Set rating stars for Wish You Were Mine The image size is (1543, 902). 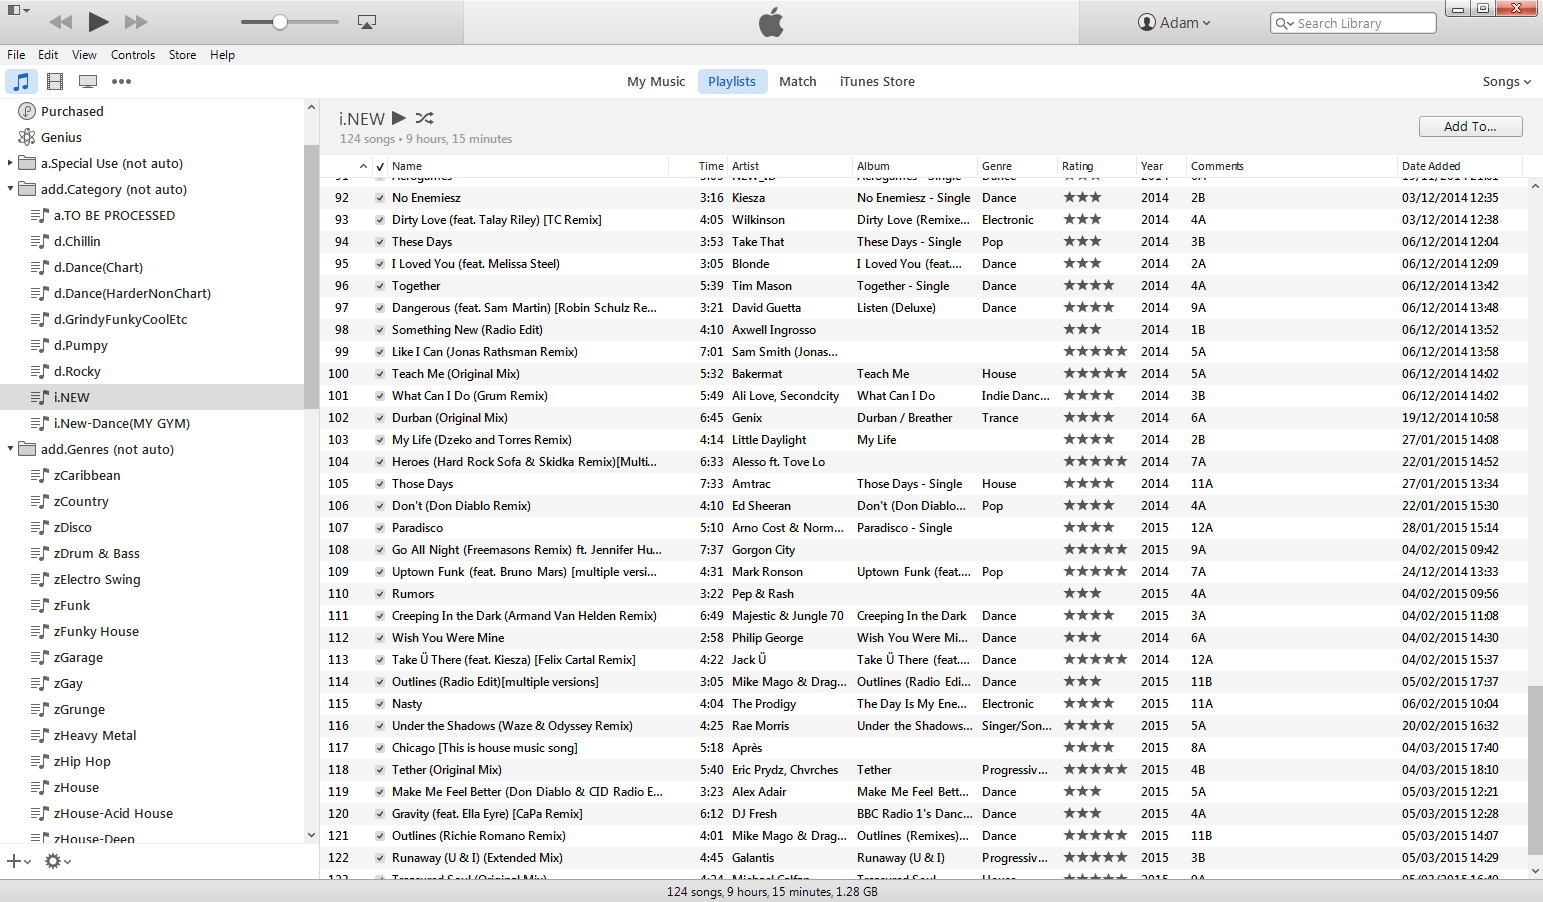click(x=1082, y=638)
